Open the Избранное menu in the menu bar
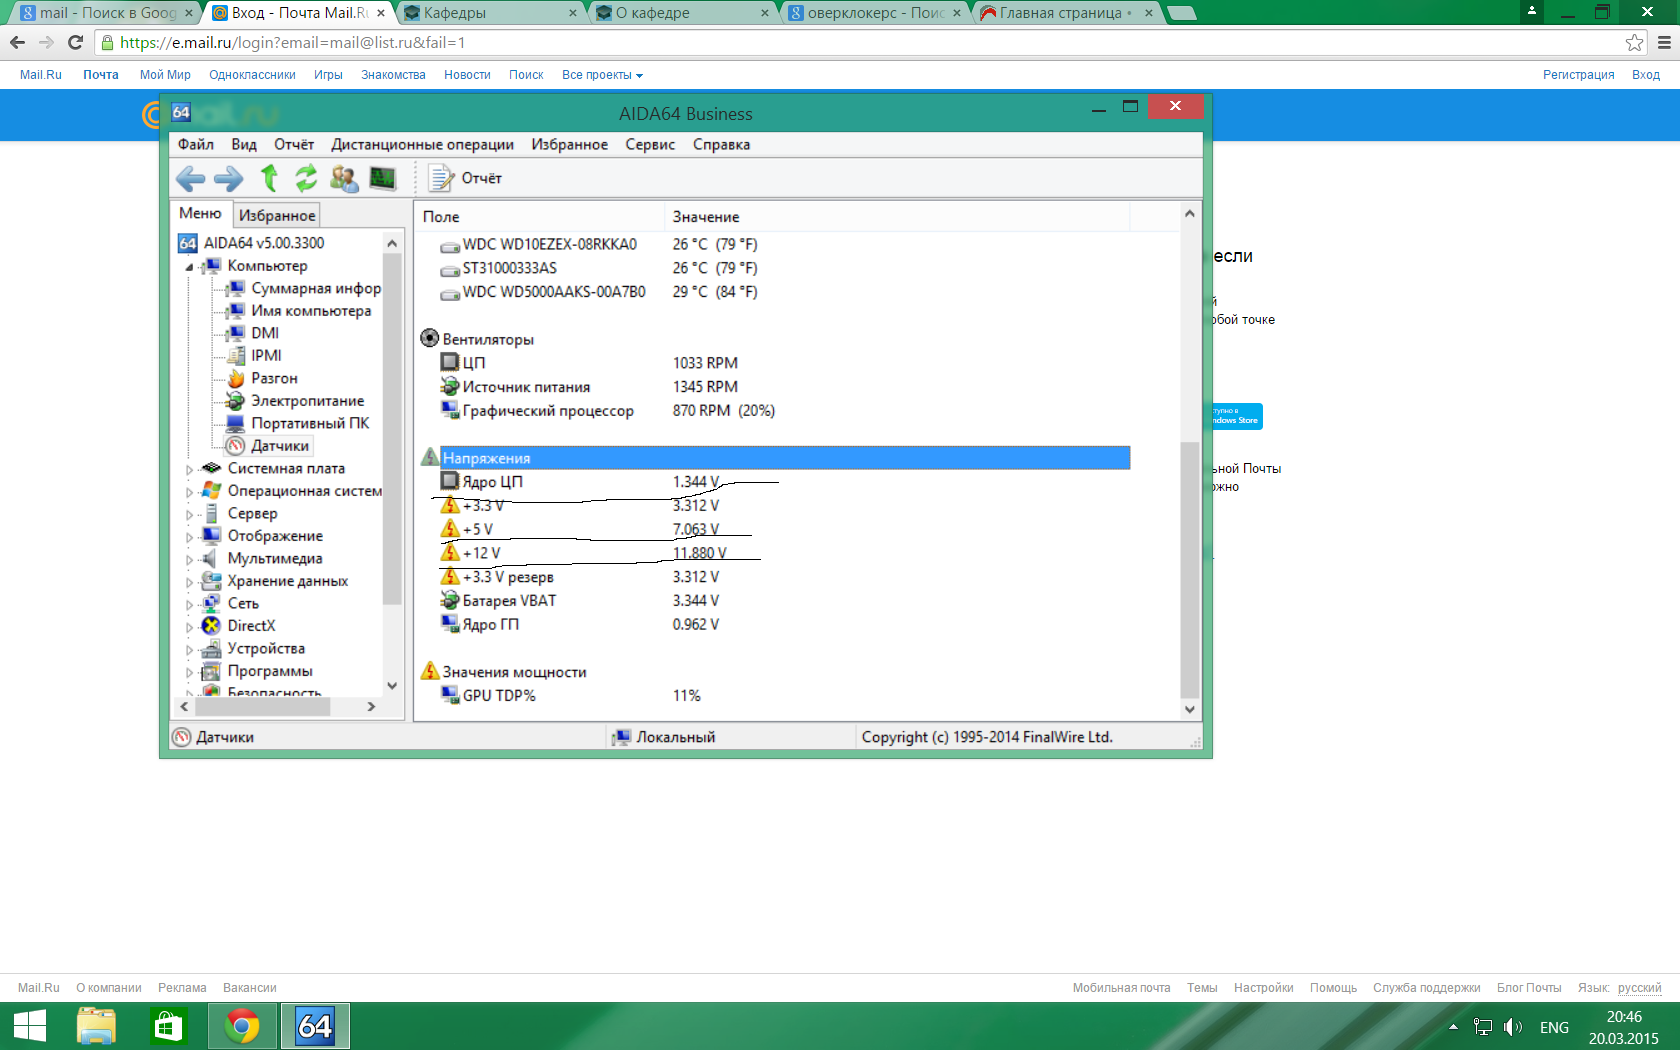This screenshot has width=1680, height=1050. coord(569,144)
